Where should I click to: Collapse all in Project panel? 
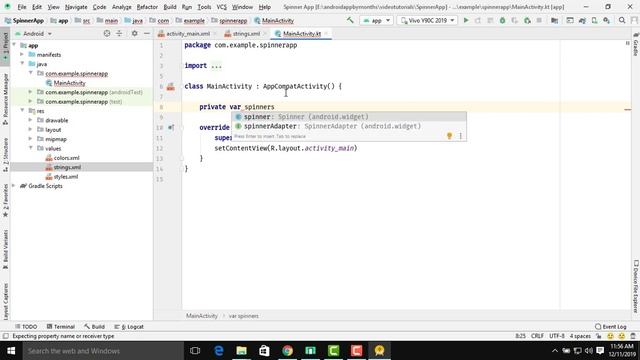point(119,33)
